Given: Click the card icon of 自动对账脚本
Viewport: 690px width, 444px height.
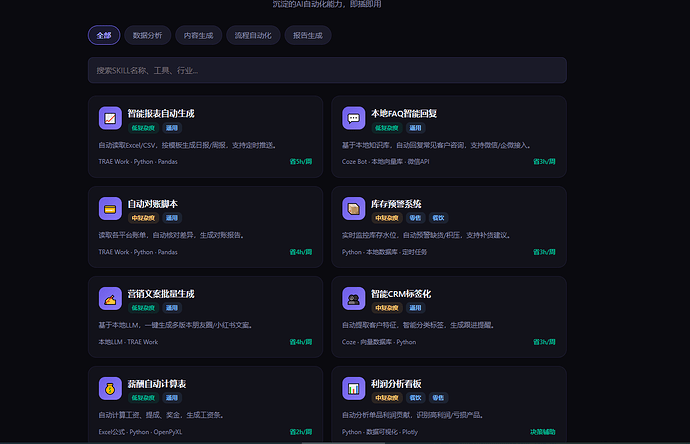Looking at the screenshot, I should tap(110, 209).
